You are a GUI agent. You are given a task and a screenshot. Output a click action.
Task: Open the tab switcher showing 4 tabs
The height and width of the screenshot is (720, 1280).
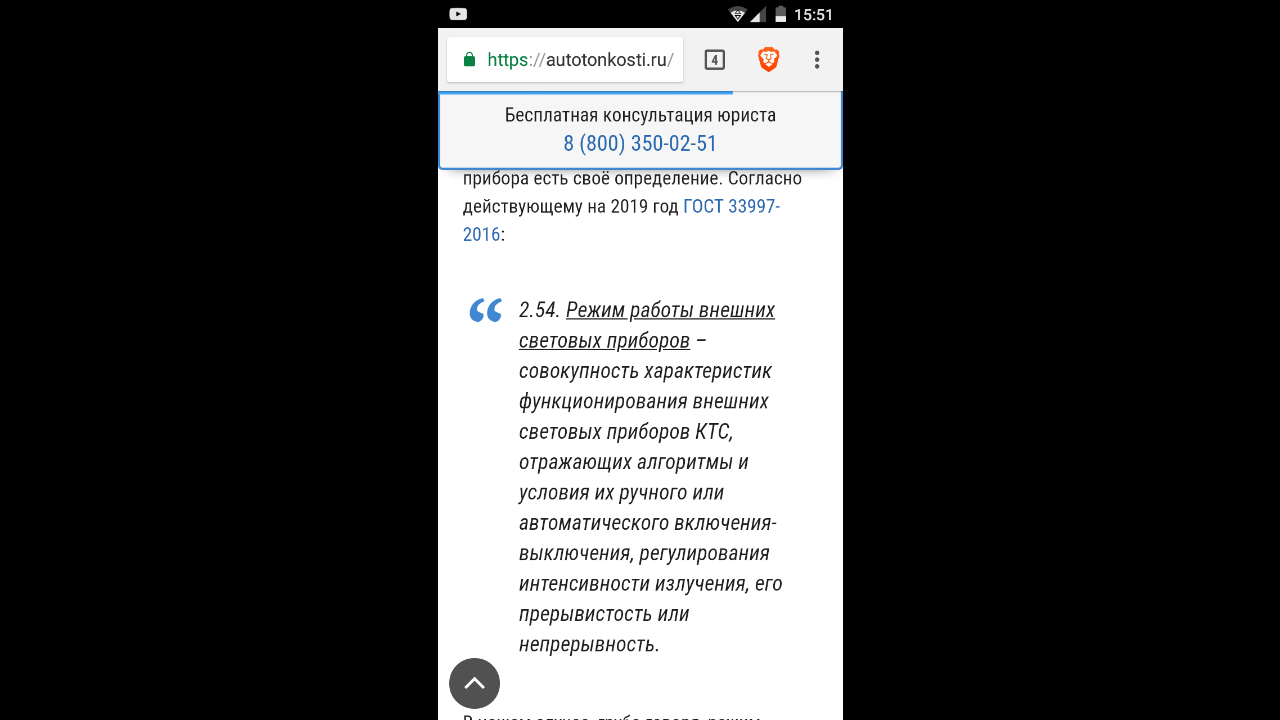(x=714, y=60)
